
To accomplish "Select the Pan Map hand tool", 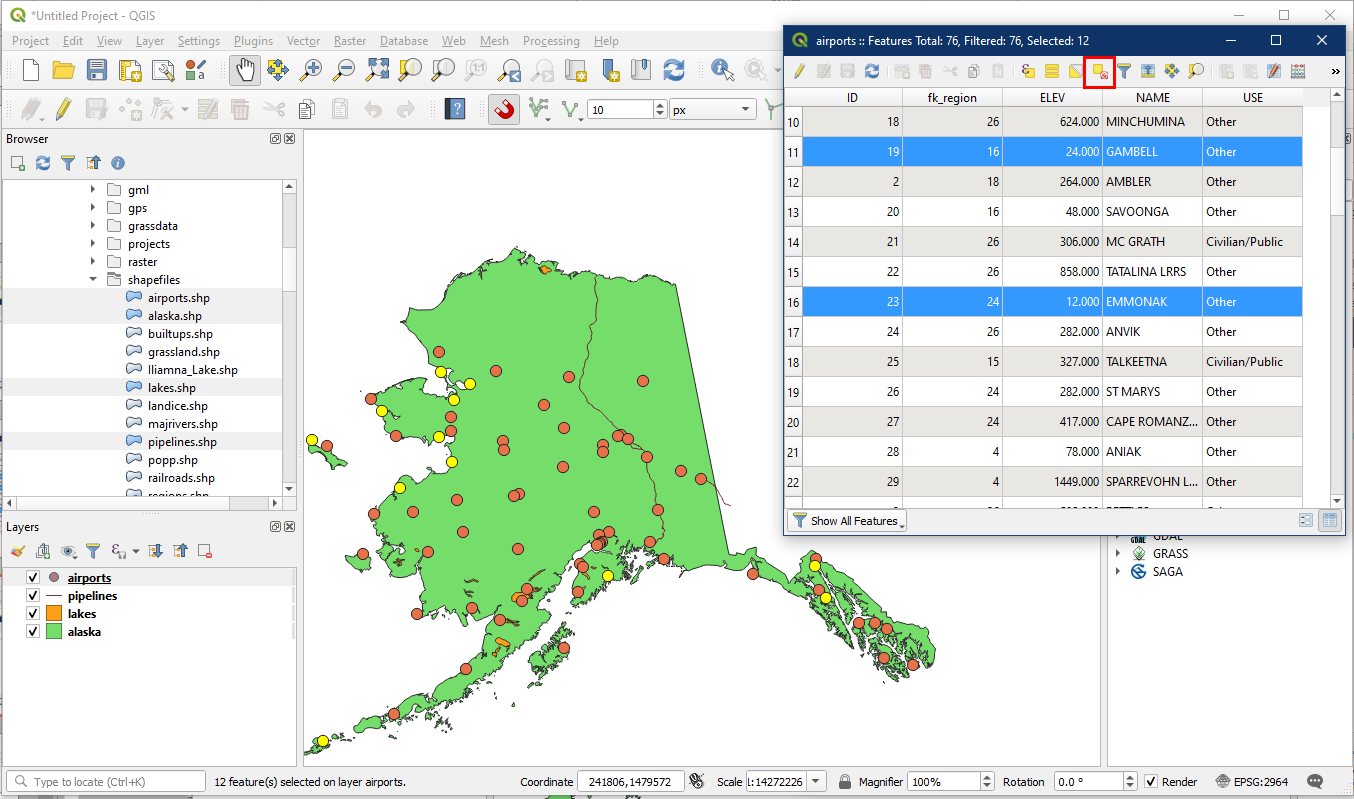I will (x=245, y=70).
